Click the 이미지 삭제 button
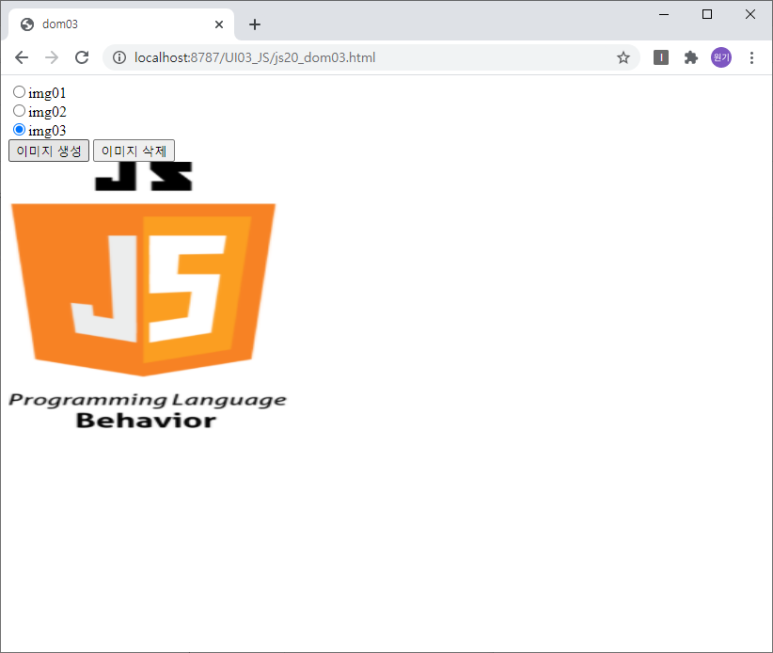773x653 pixels. click(134, 150)
